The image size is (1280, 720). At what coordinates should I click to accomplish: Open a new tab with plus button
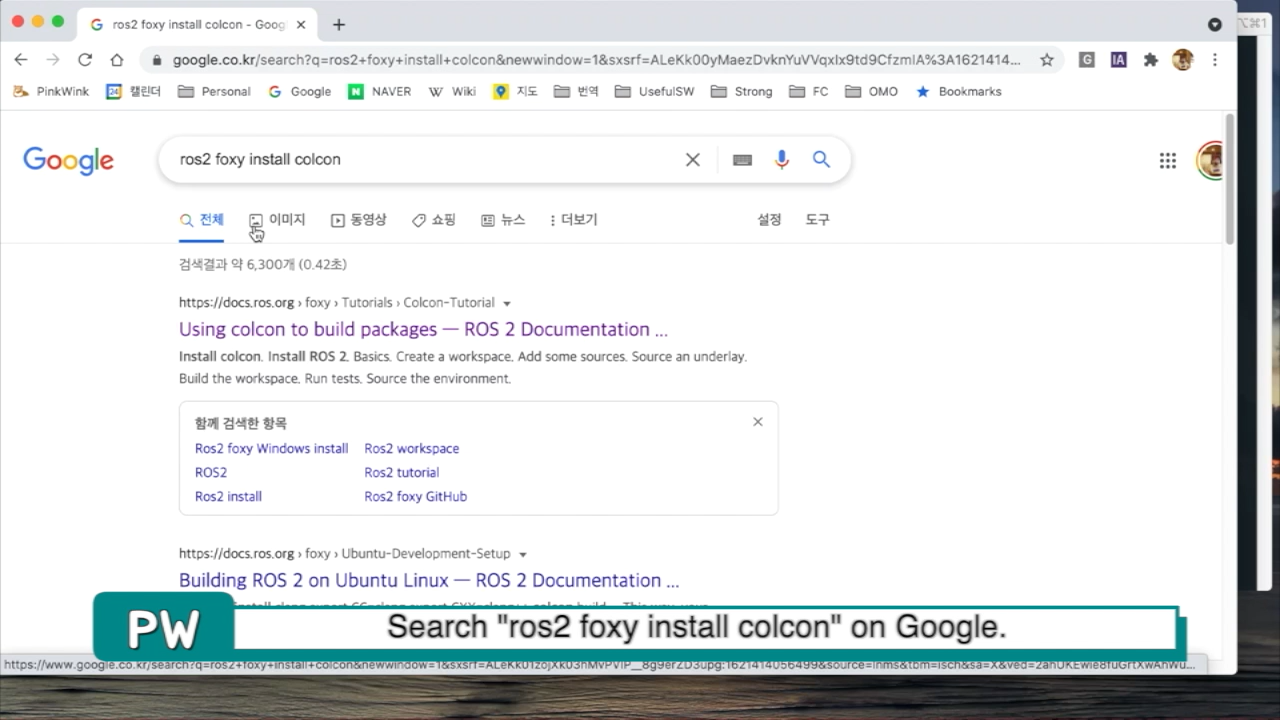(339, 24)
